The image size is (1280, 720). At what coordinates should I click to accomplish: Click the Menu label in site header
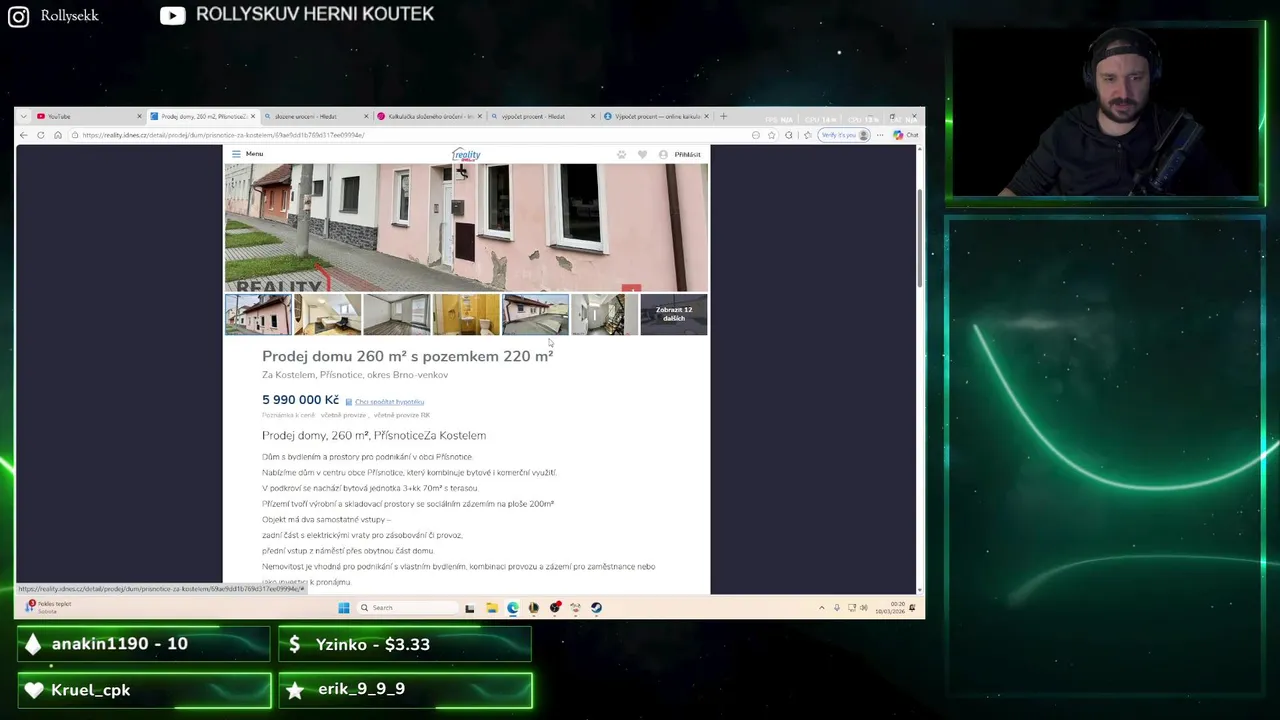(254, 154)
